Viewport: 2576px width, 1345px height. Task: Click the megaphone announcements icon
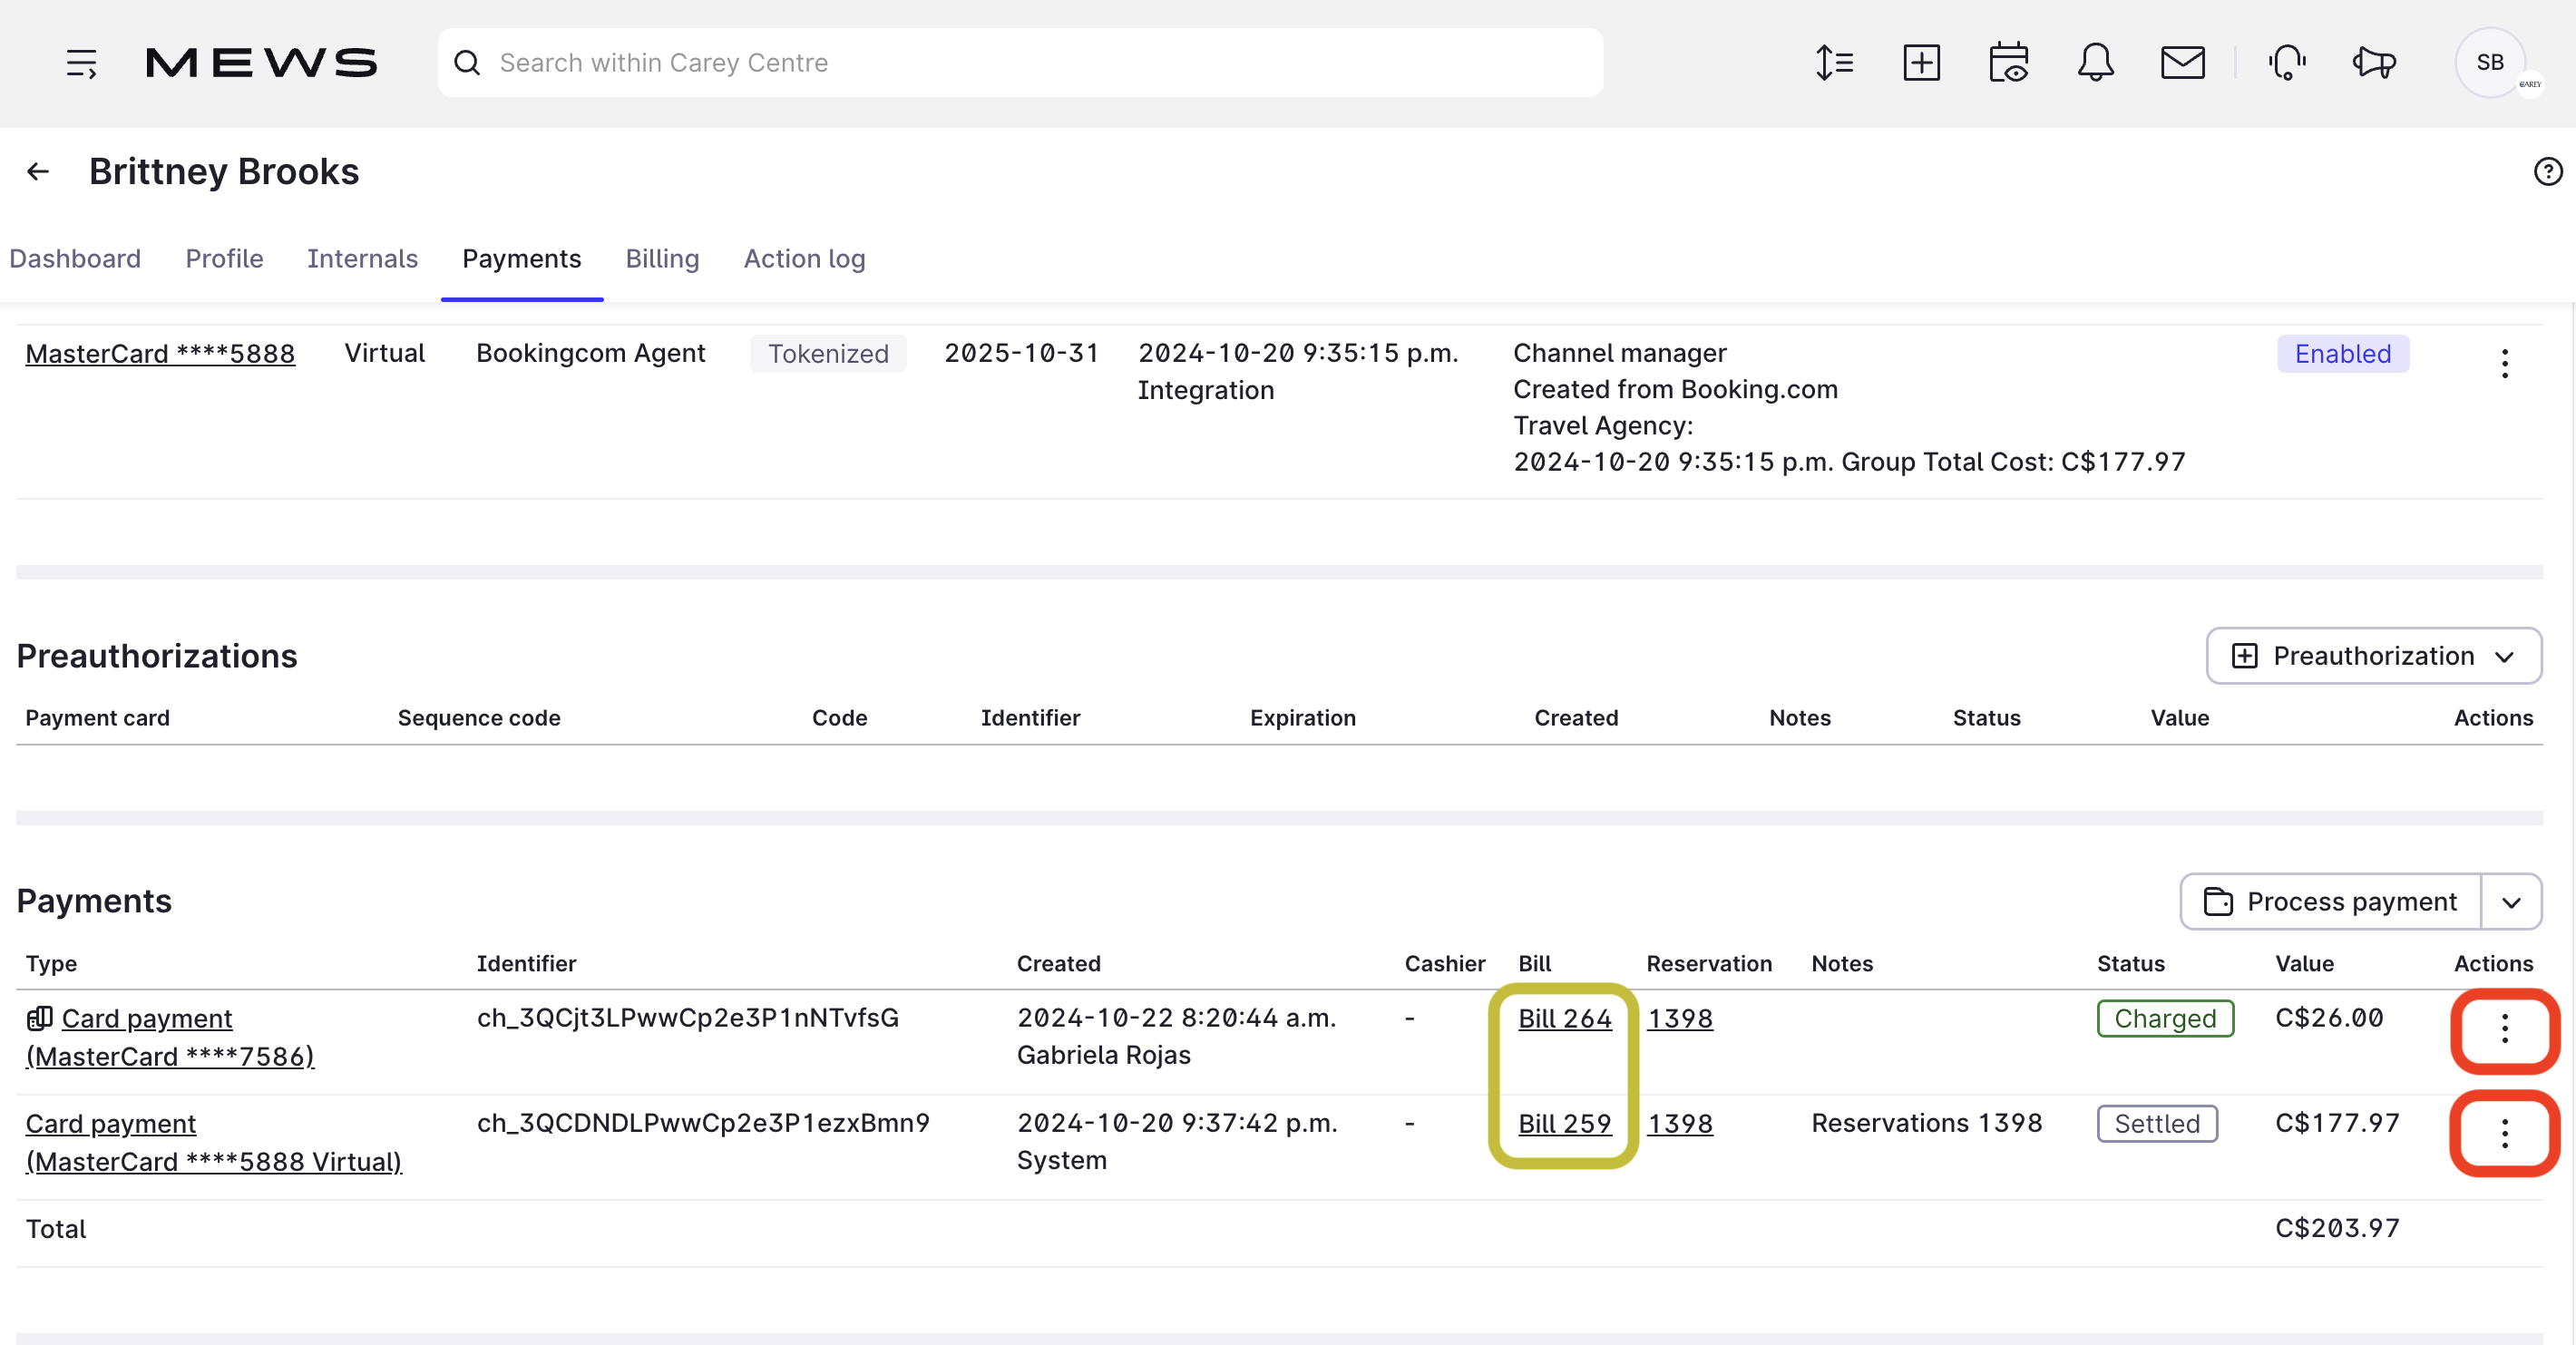(2374, 63)
